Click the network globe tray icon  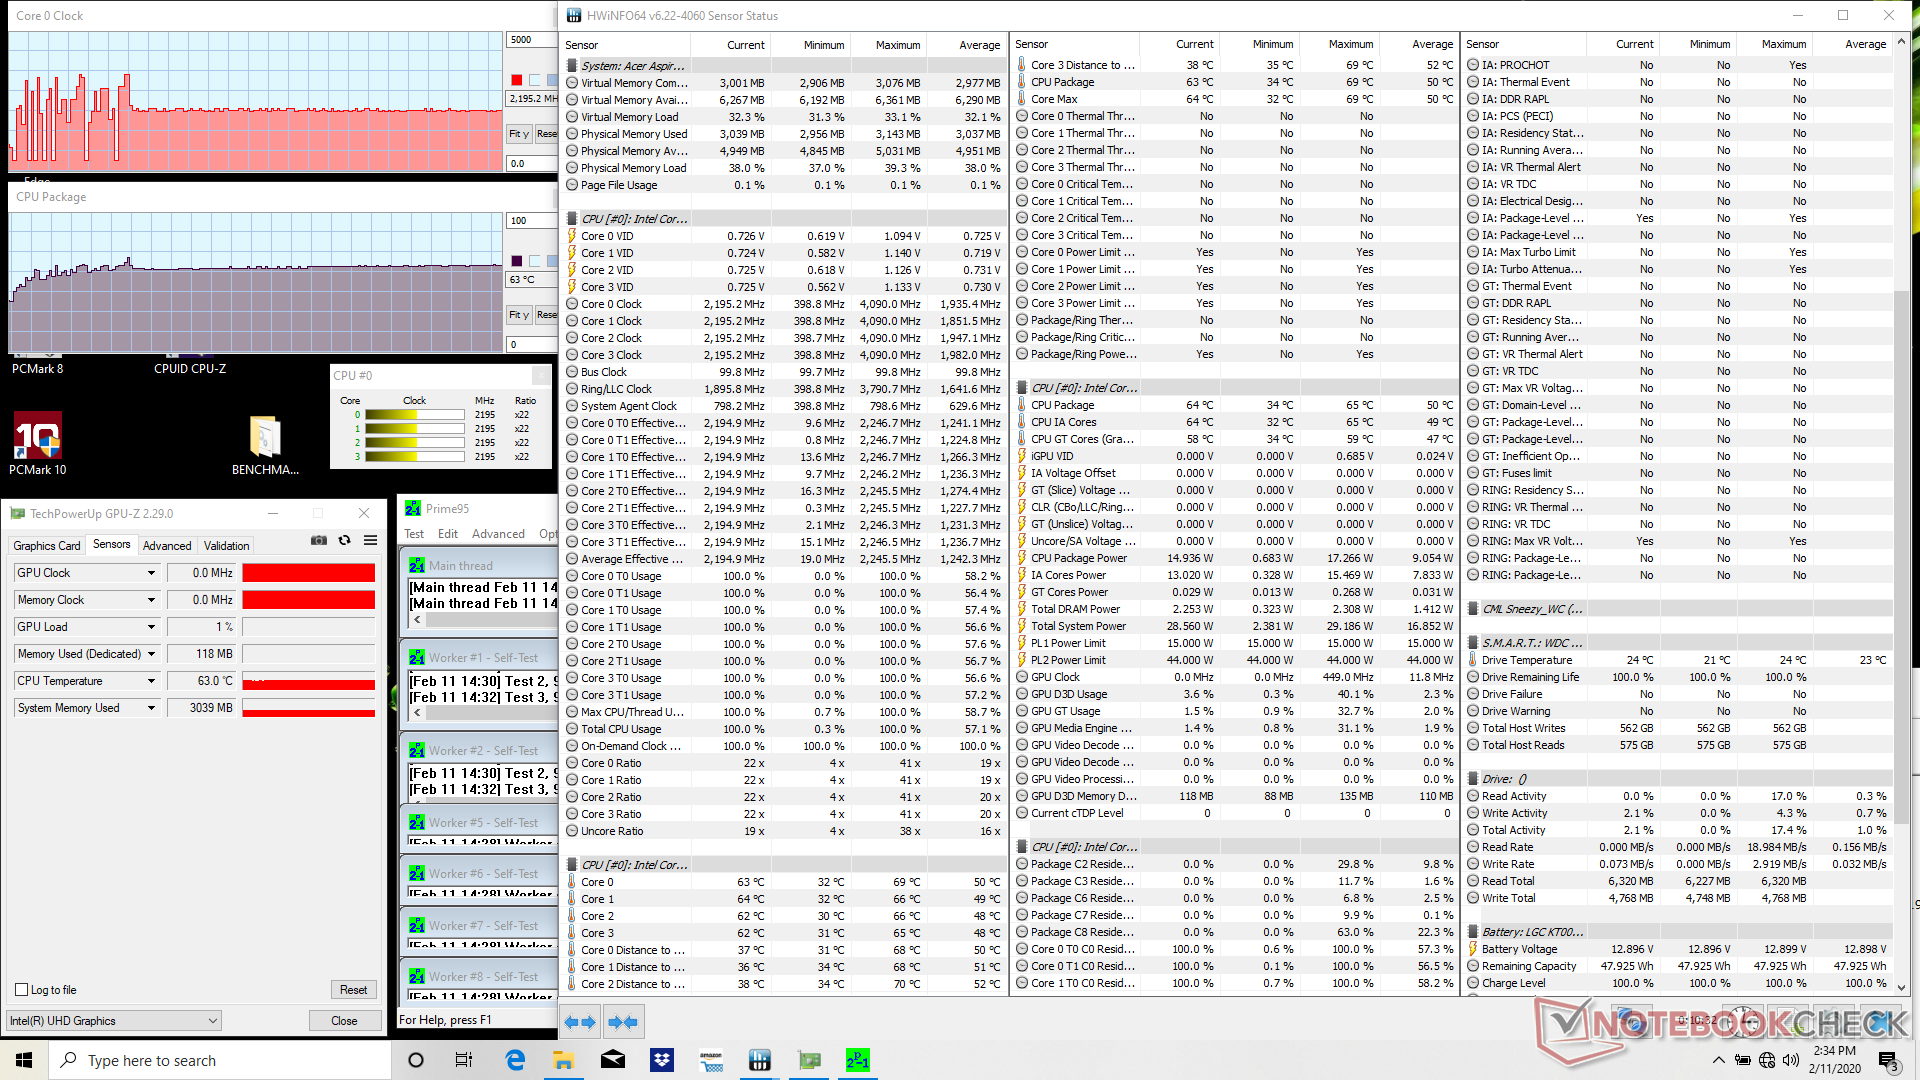click(x=1767, y=1060)
